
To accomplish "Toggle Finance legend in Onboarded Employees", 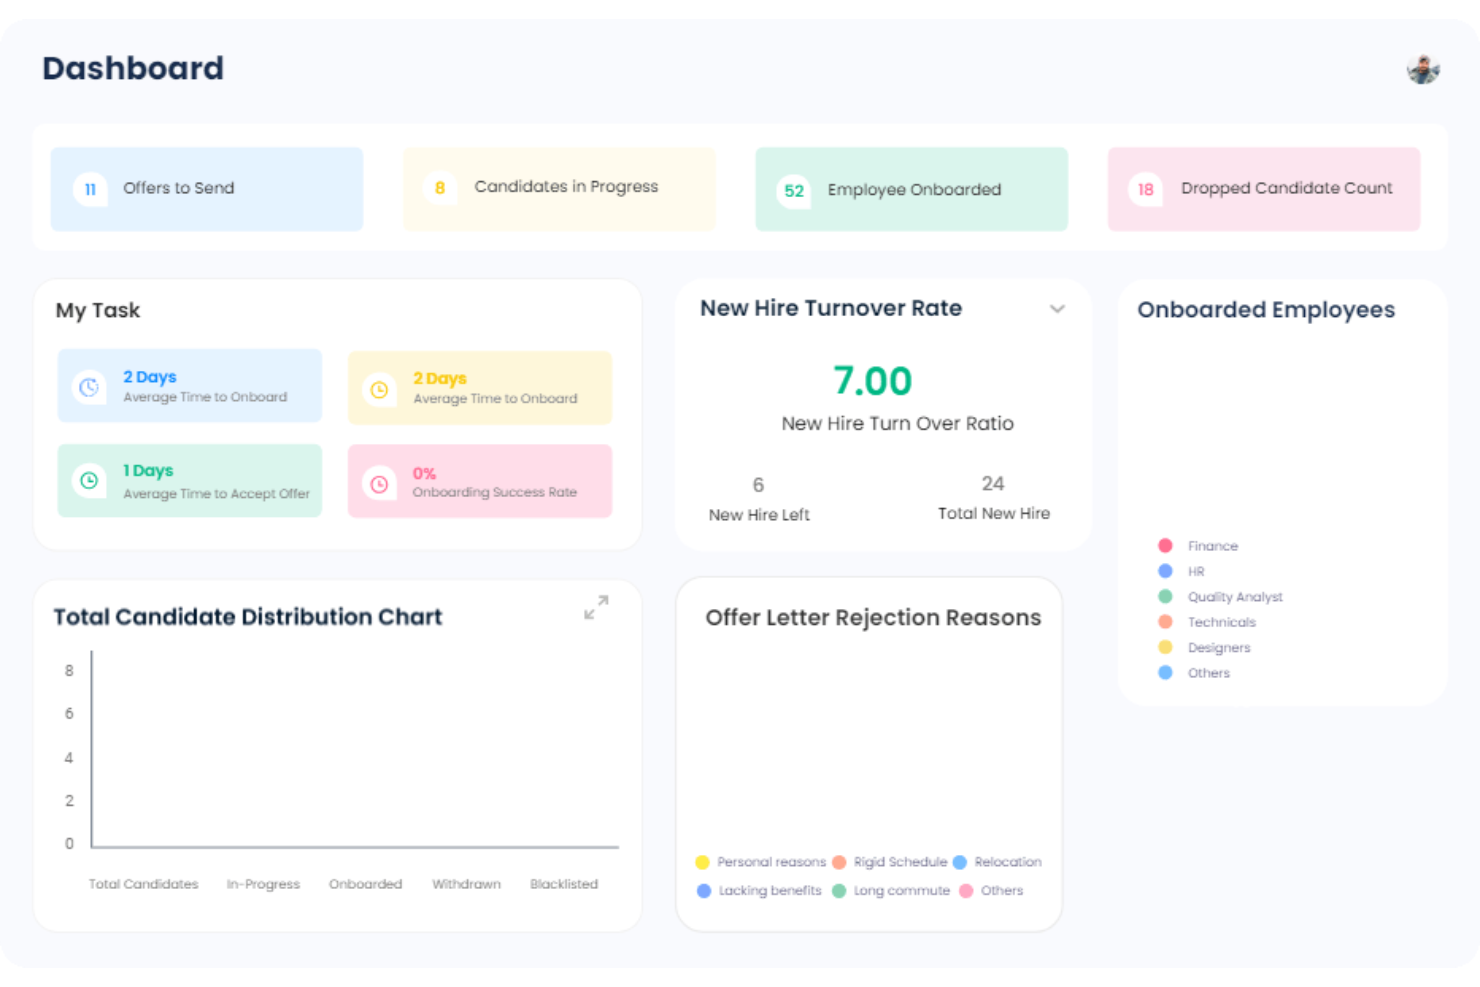I will (1198, 546).
